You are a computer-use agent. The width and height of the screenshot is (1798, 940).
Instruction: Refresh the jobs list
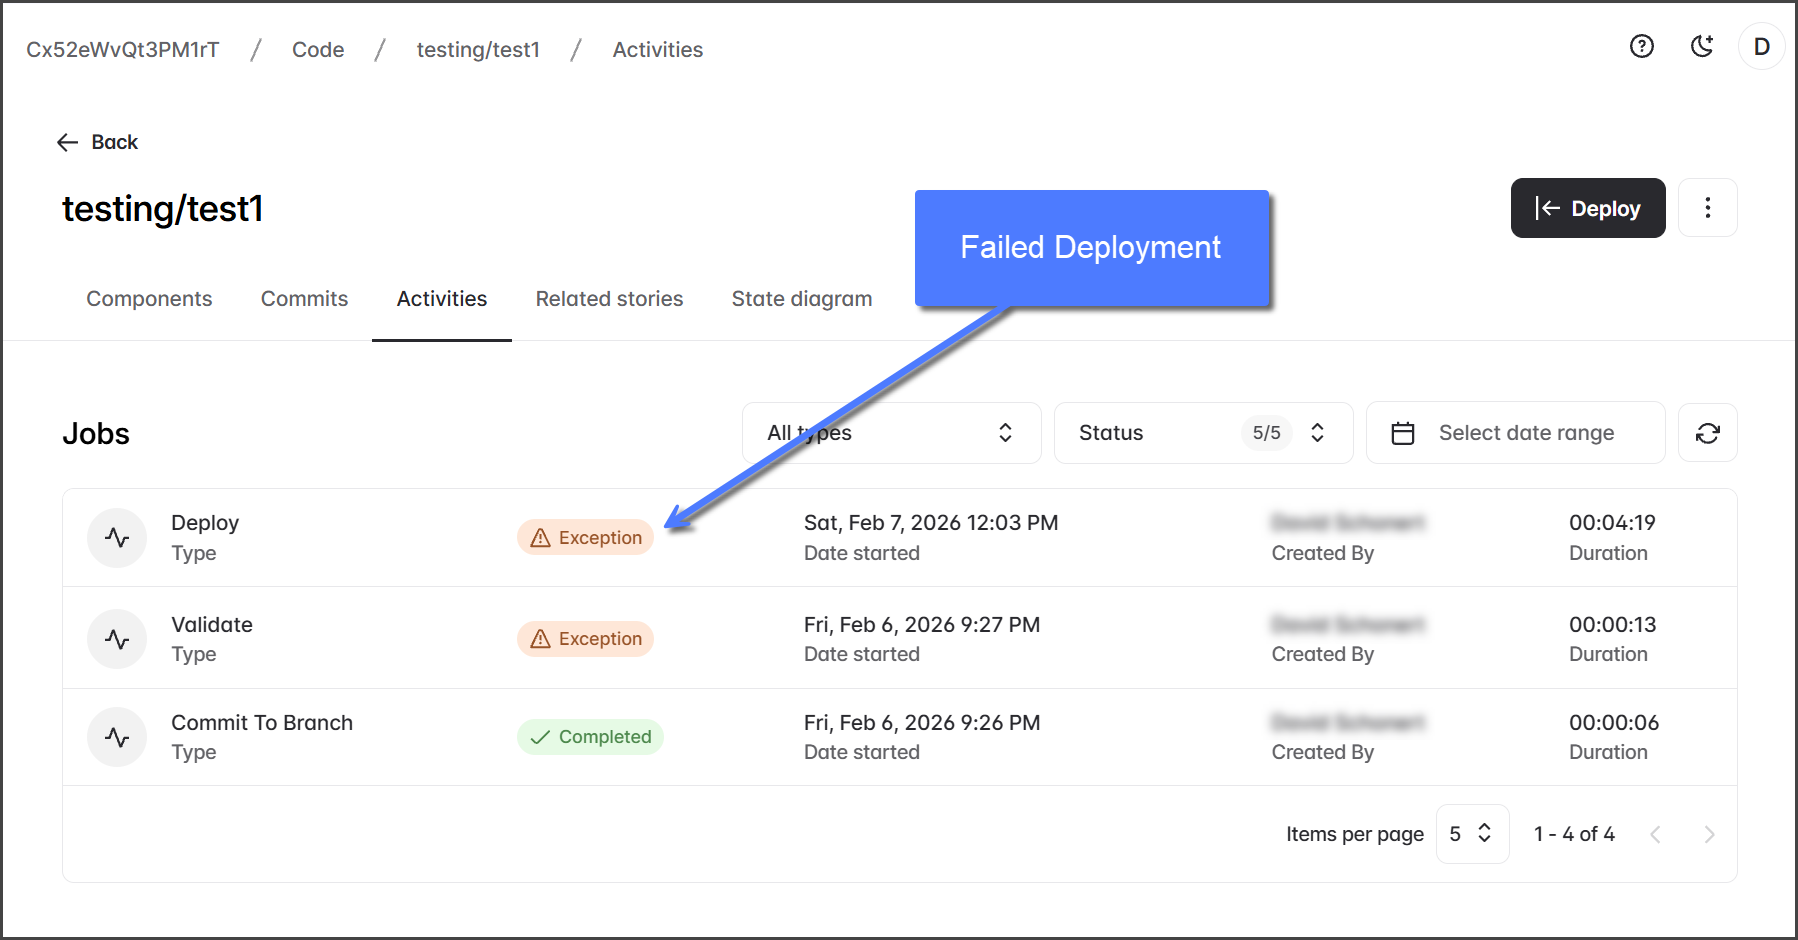1707,433
